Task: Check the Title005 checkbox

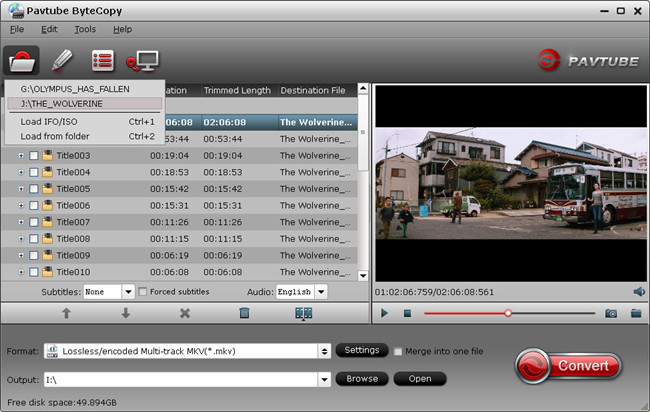Action: pyautogui.click(x=34, y=189)
